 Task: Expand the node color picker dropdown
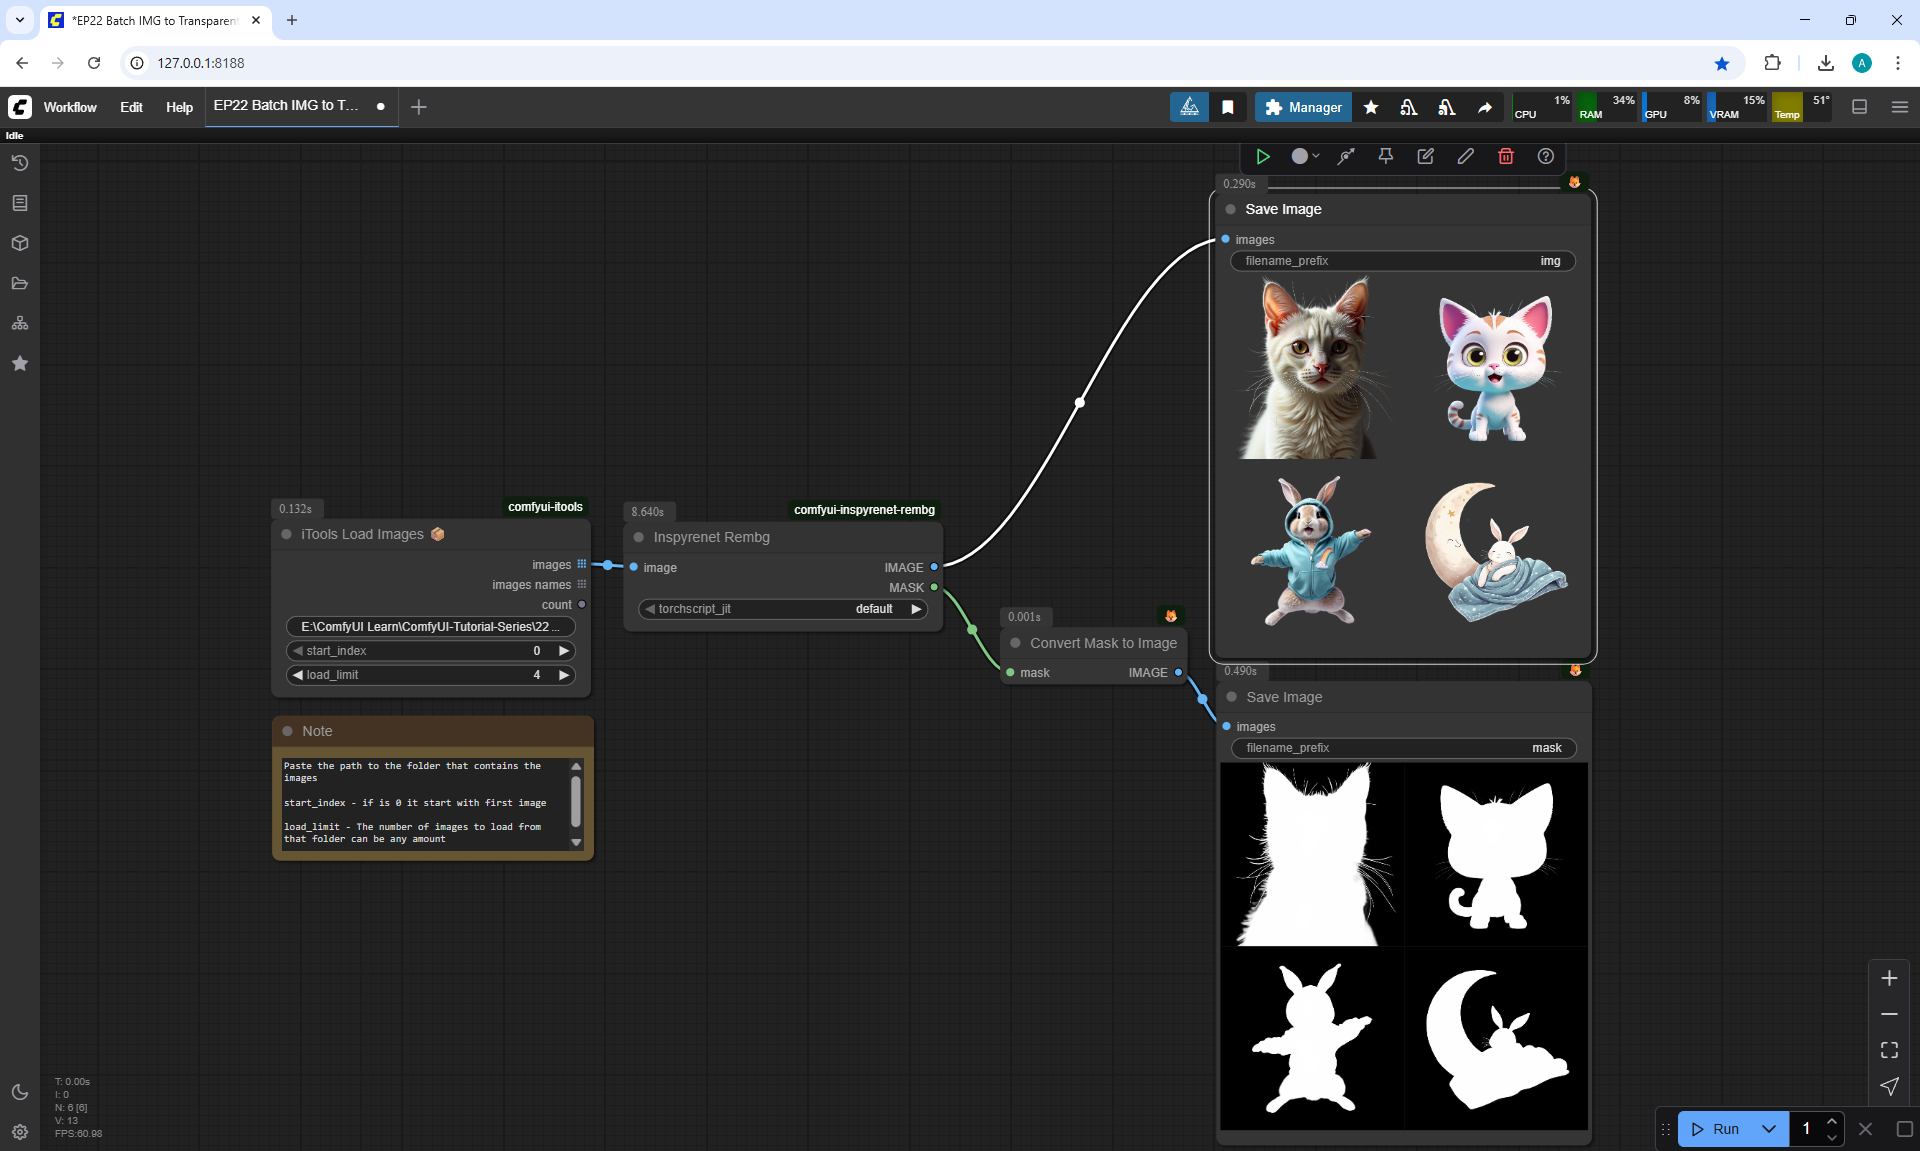(1305, 156)
